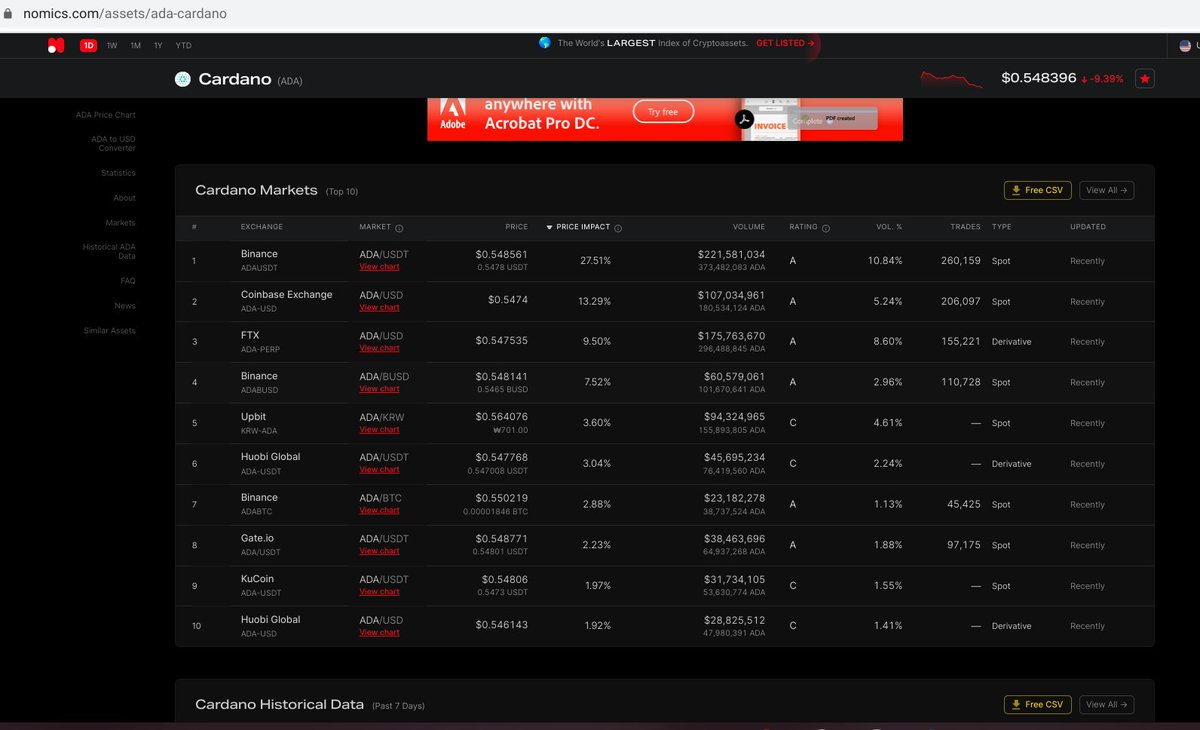Go to ADA Price Chart section
This screenshot has height=730, width=1200.
click(106, 115)
